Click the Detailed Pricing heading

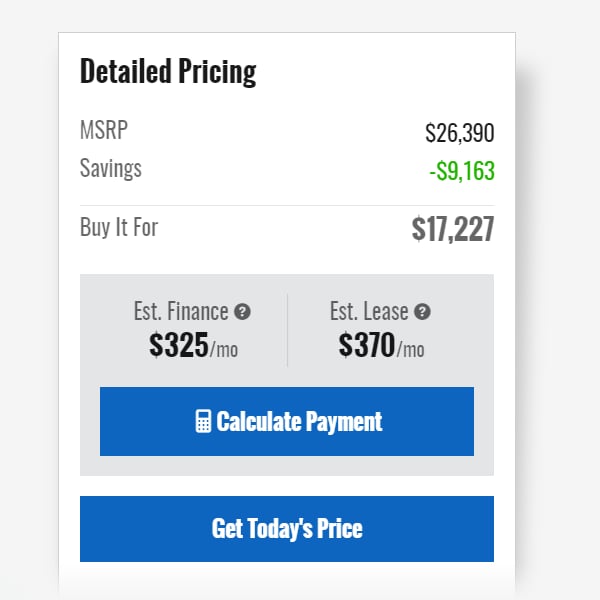point(168,72)
